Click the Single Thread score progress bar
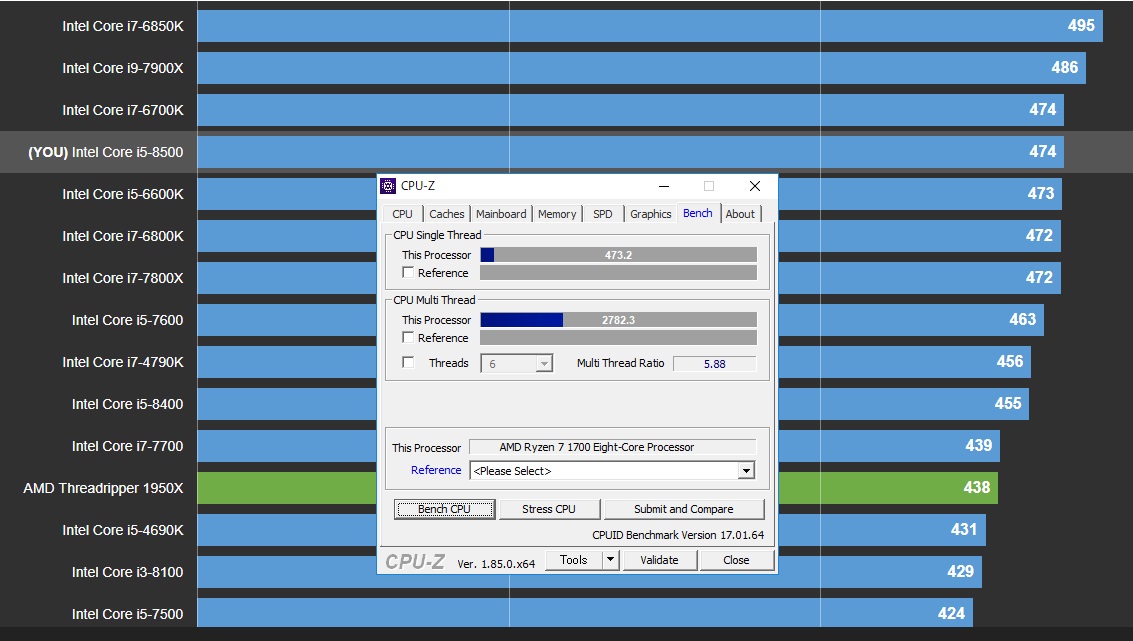 [x=618, y=255]
